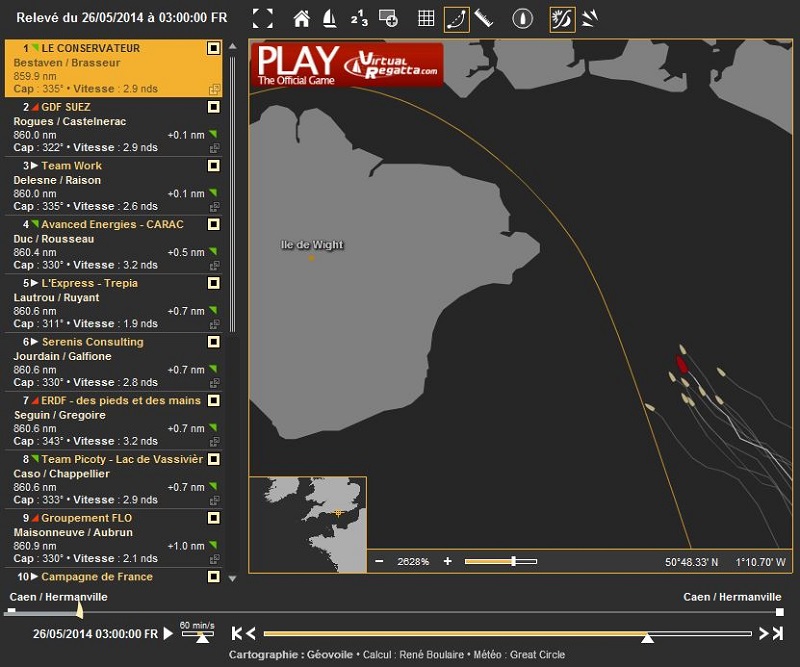This screenshot has height=667, width=800.
Task: Select the GDF SUEZ boat name
Action: click(66, 107)
